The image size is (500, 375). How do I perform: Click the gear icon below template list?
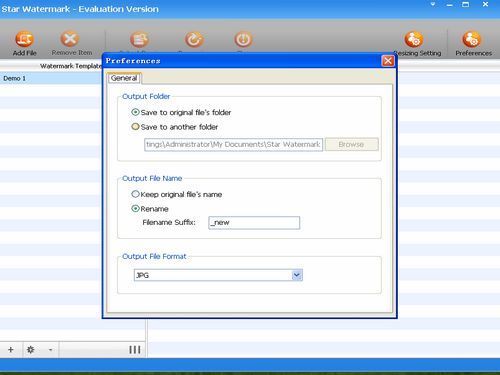[31, 350]
